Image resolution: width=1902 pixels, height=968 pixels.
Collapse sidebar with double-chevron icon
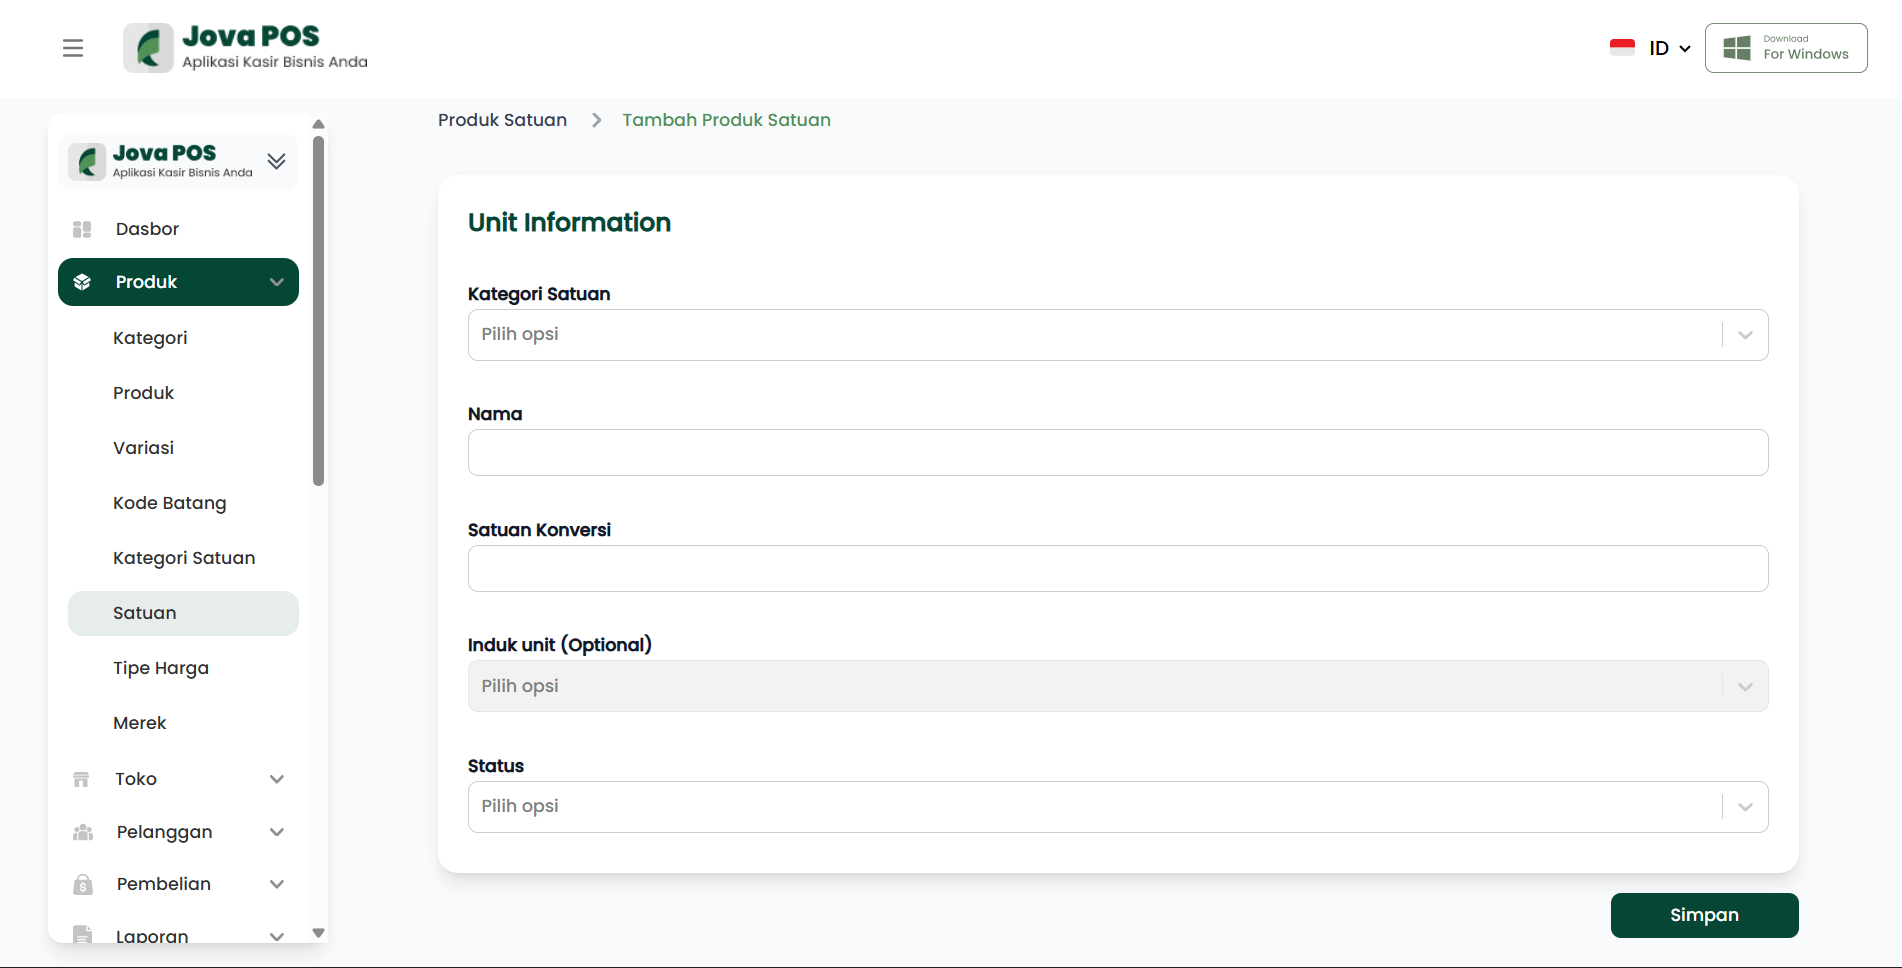(x=277, y=161)
